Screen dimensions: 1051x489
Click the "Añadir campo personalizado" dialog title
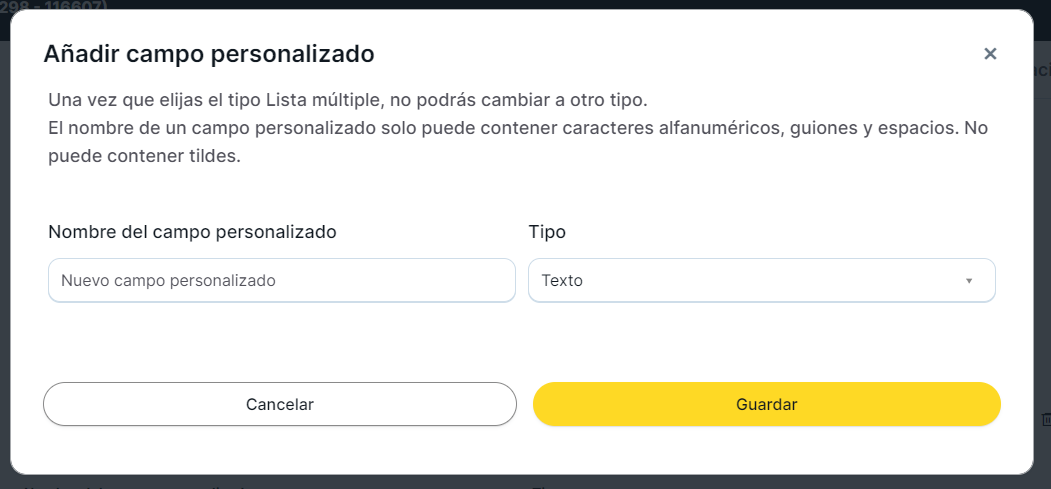[209, 54]
